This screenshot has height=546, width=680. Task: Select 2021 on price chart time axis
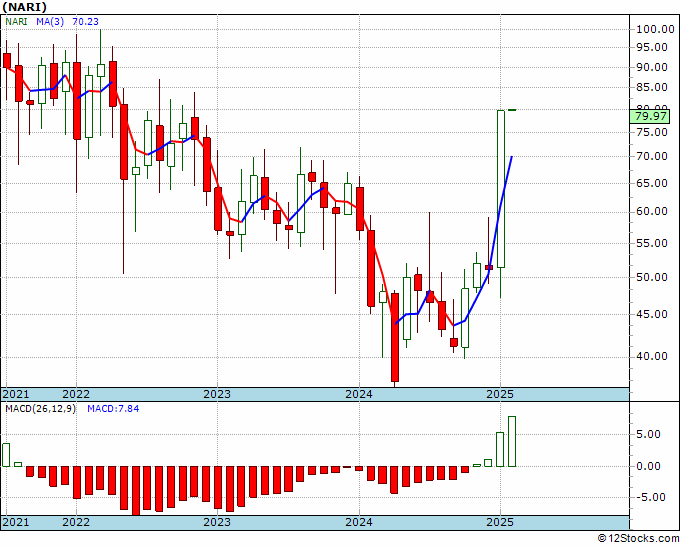[x=16, y=394]
